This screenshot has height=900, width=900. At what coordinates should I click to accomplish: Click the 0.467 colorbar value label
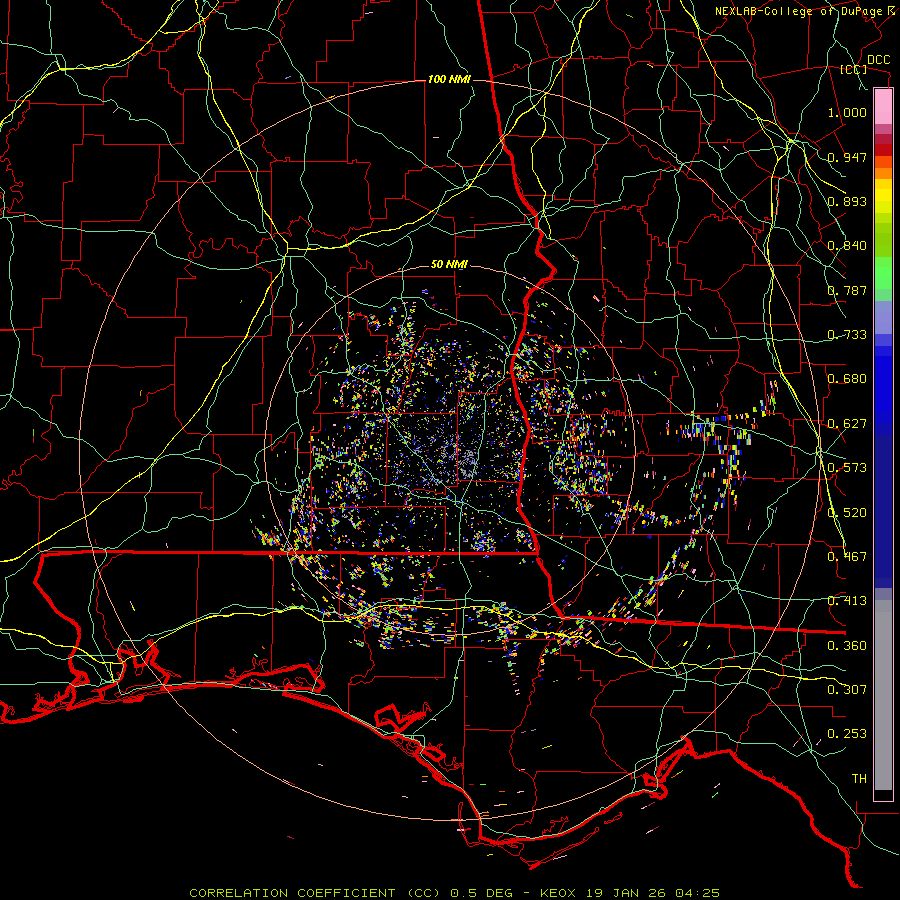(x=847, y=557)
